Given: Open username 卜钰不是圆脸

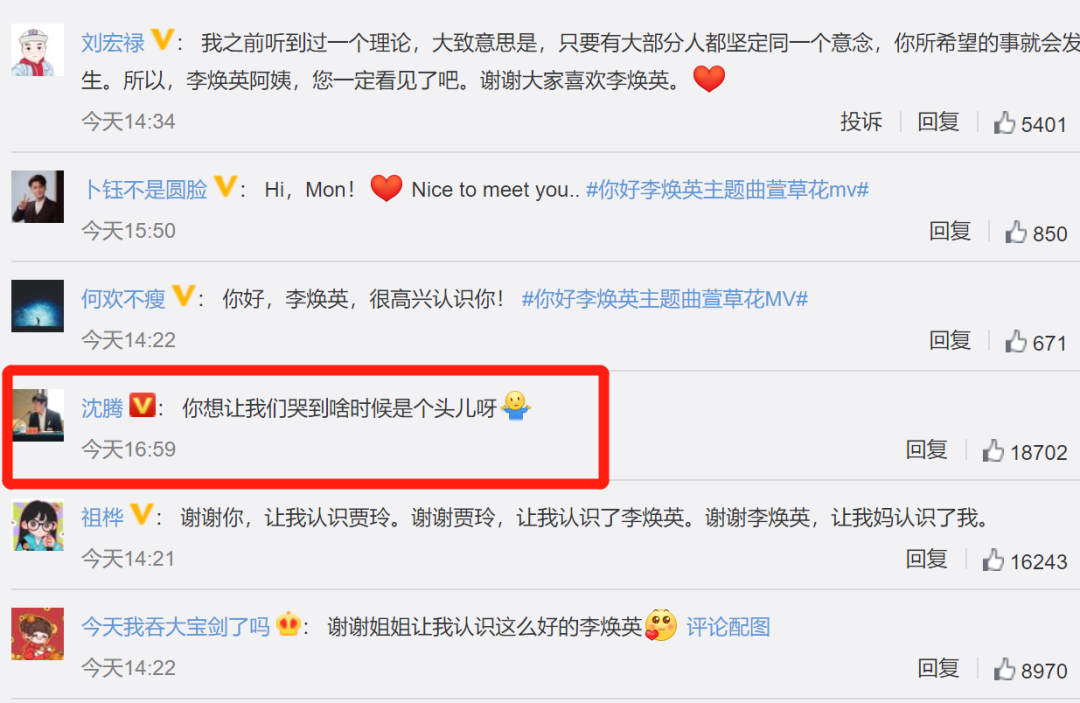Looking at the screenshot, I should tap(145, 189).
